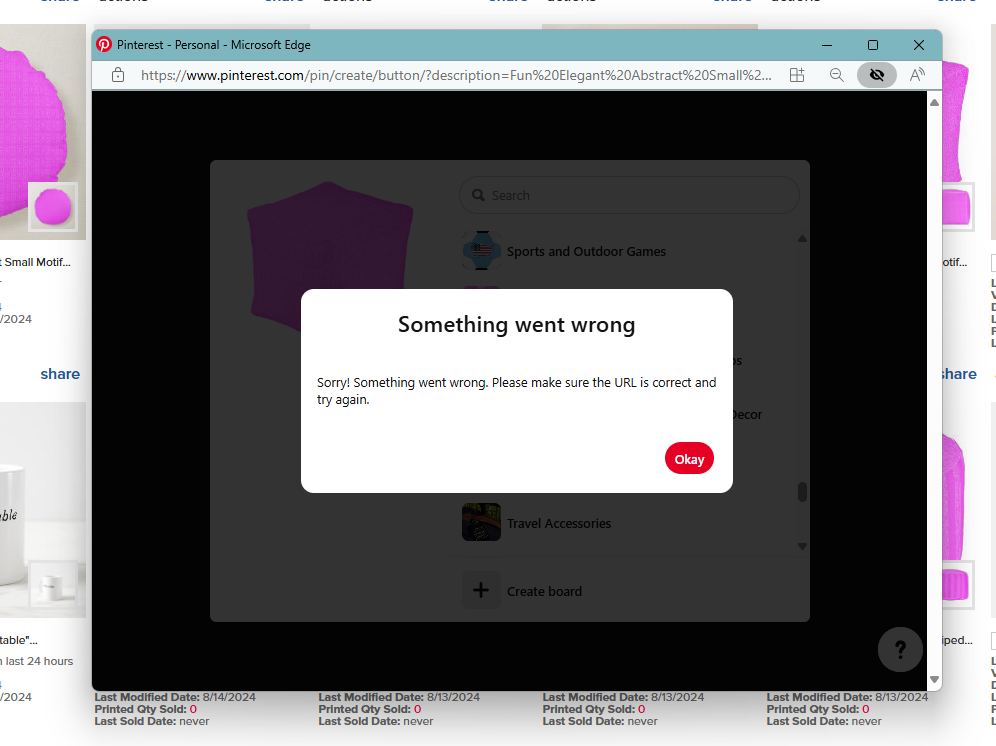Screen dimensions: 996x746
Task: Click the share link on left background page
Action: [x=60, y=374]
